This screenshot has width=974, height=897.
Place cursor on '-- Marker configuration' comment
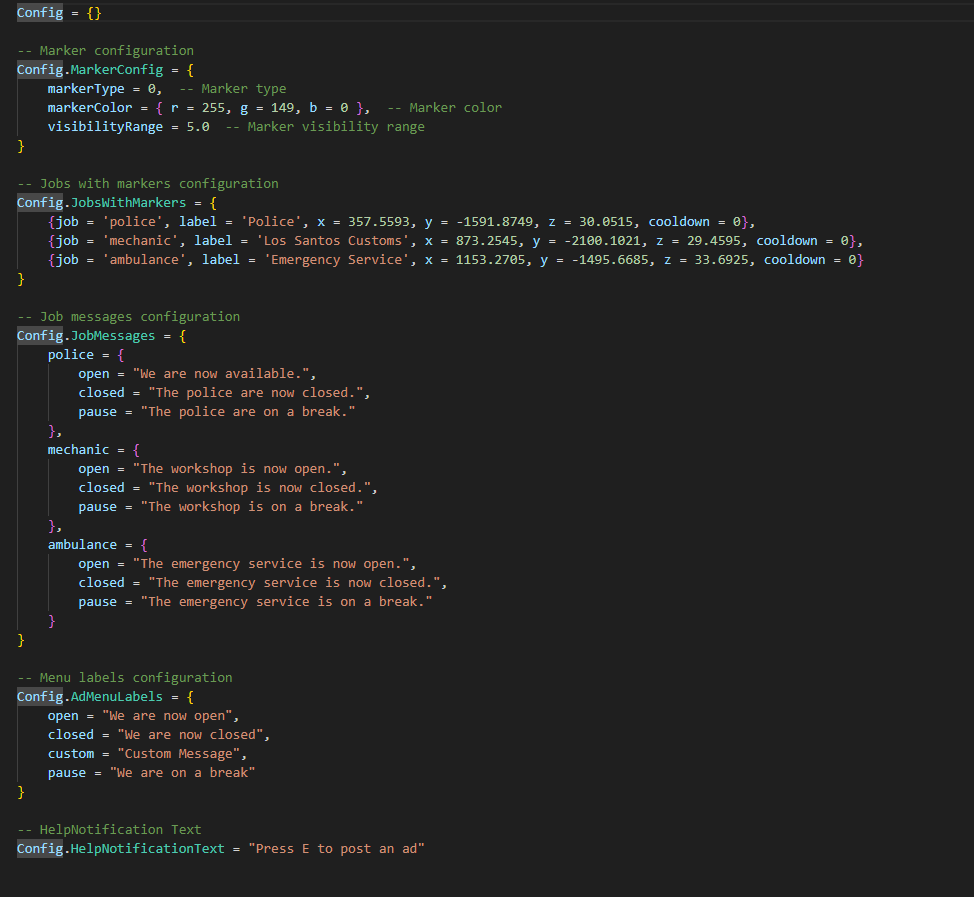(105, 50)
